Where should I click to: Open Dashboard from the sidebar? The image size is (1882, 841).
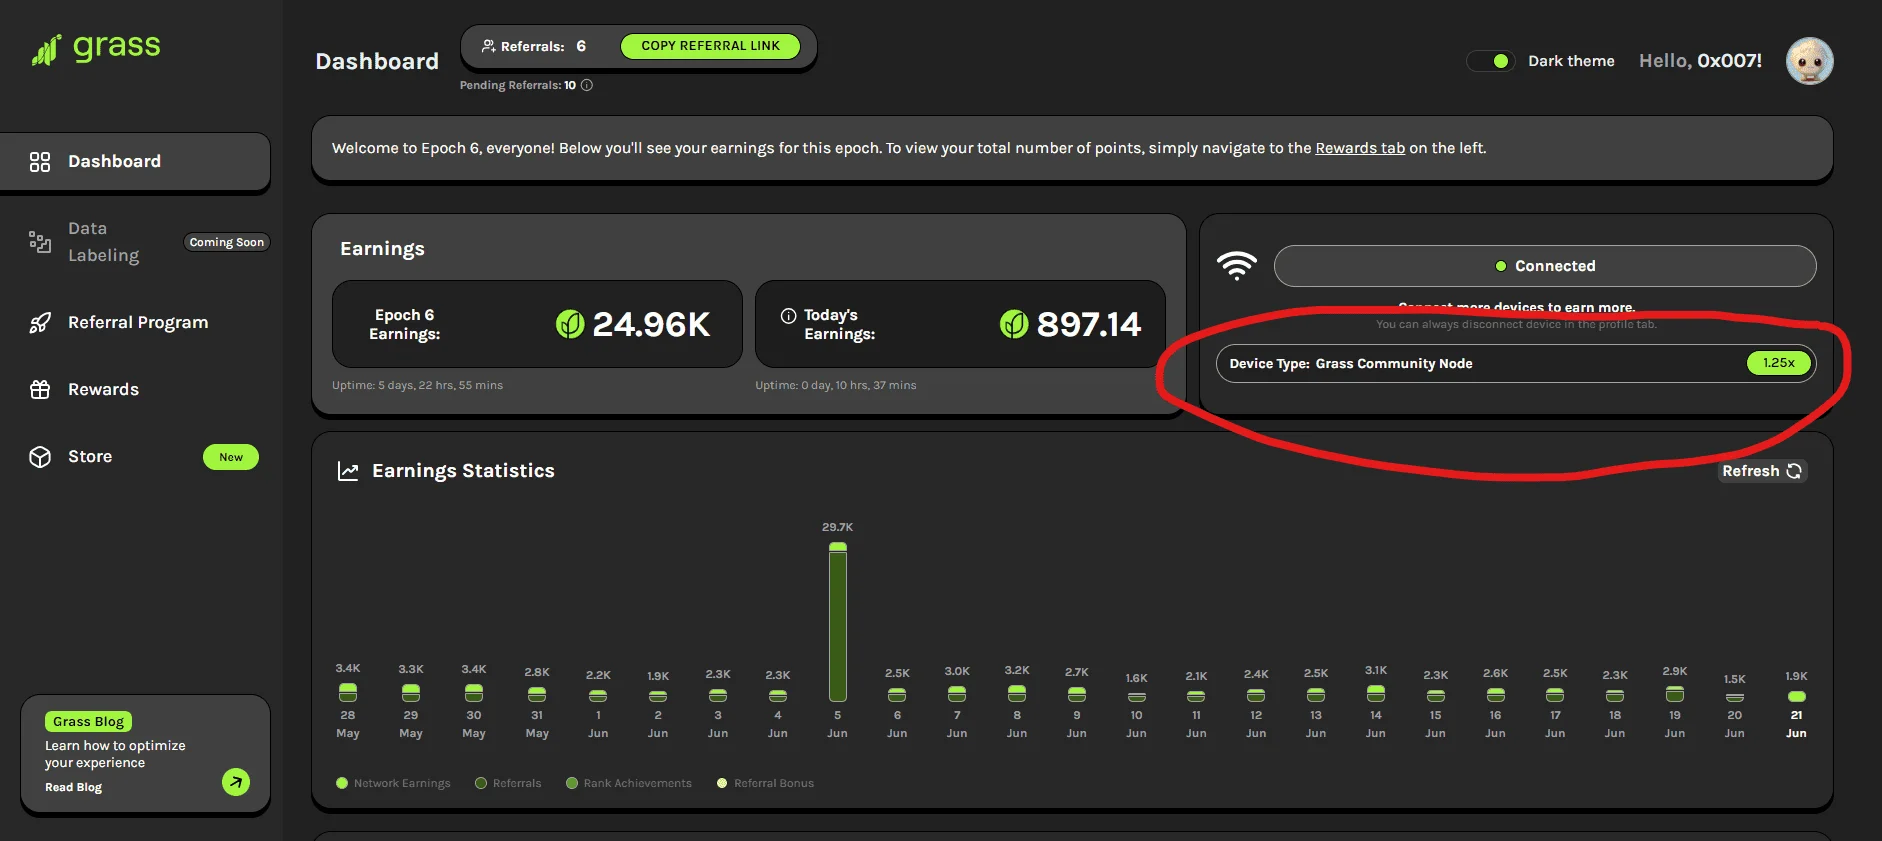click(x=135, y=161)
